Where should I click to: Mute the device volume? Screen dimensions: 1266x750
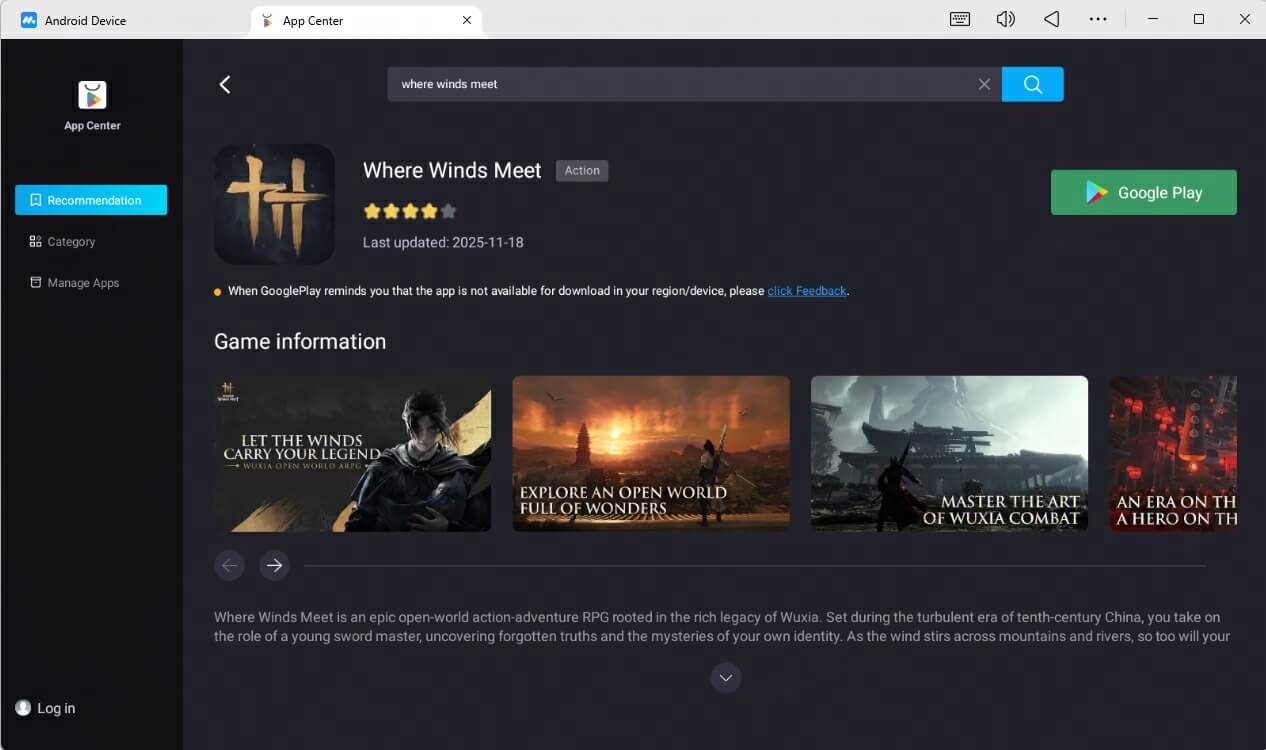pyautogui.click(x=1005, y=18)
